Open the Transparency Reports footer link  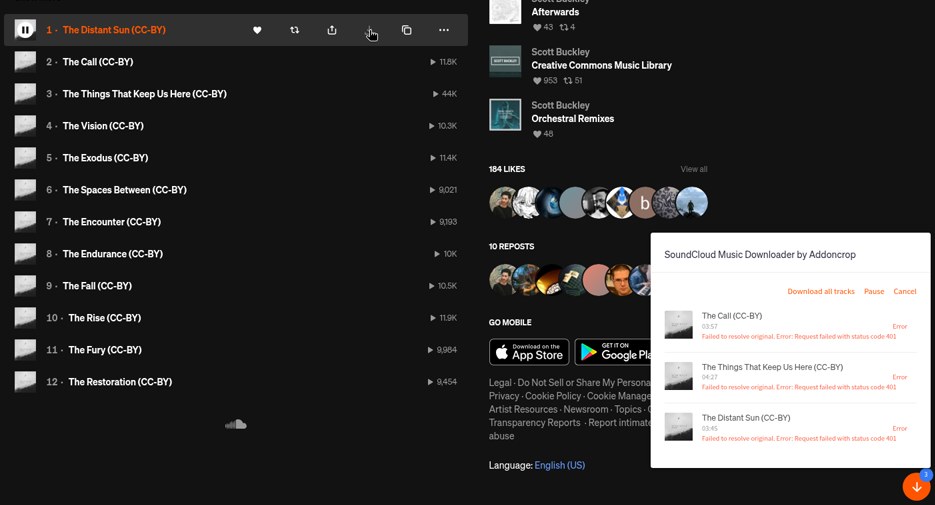point(534,423)
